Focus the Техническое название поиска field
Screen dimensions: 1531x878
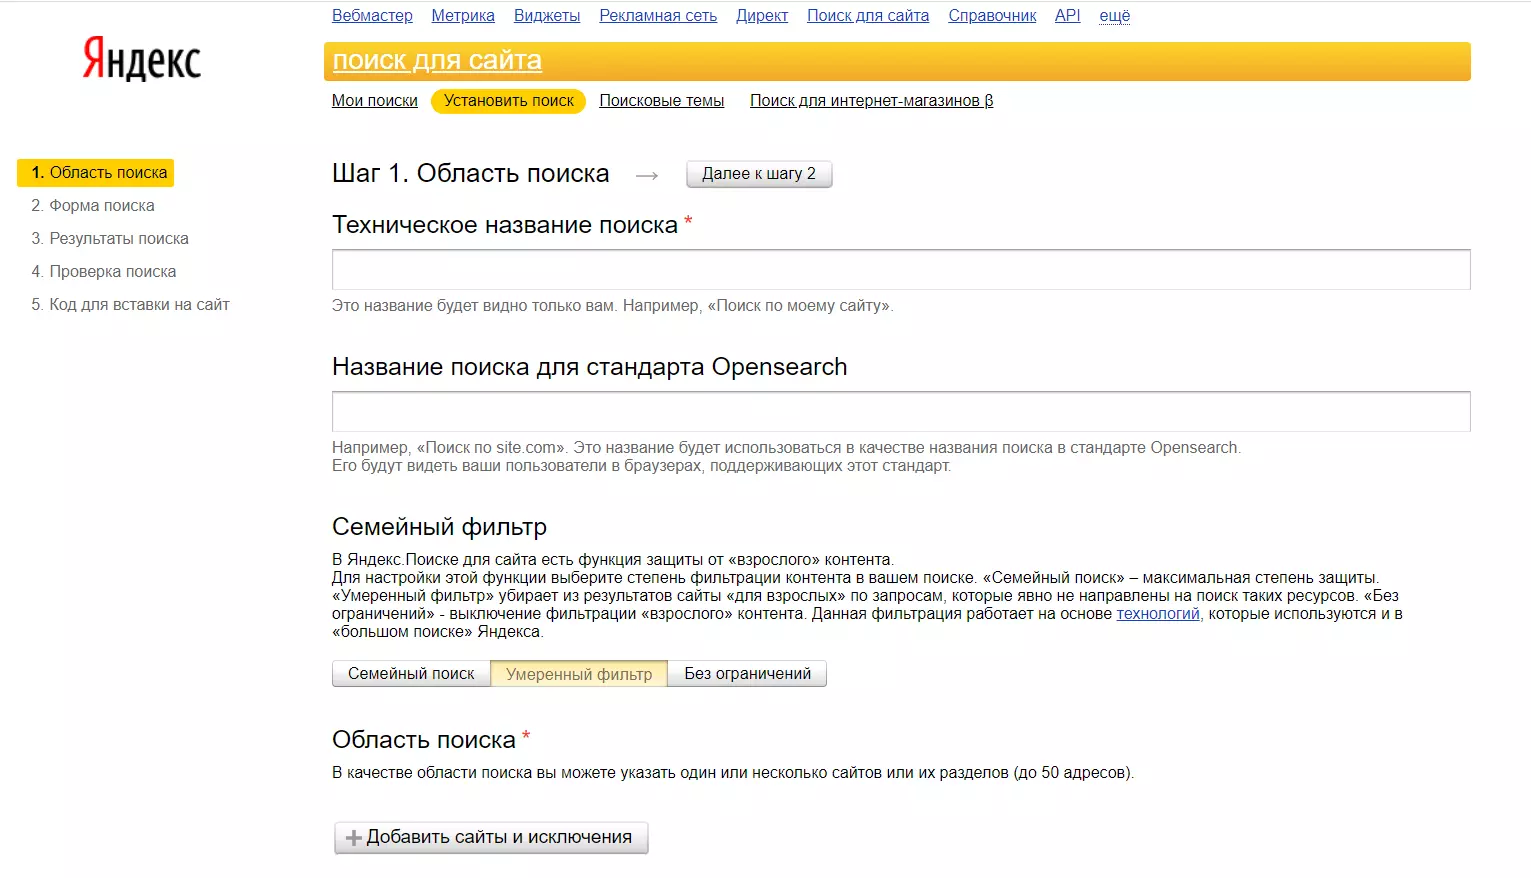pos(901,270)
